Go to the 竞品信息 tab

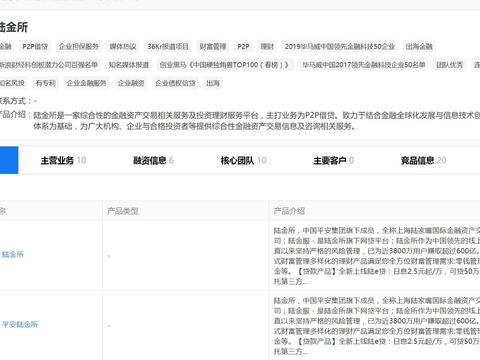coord(423,160)
